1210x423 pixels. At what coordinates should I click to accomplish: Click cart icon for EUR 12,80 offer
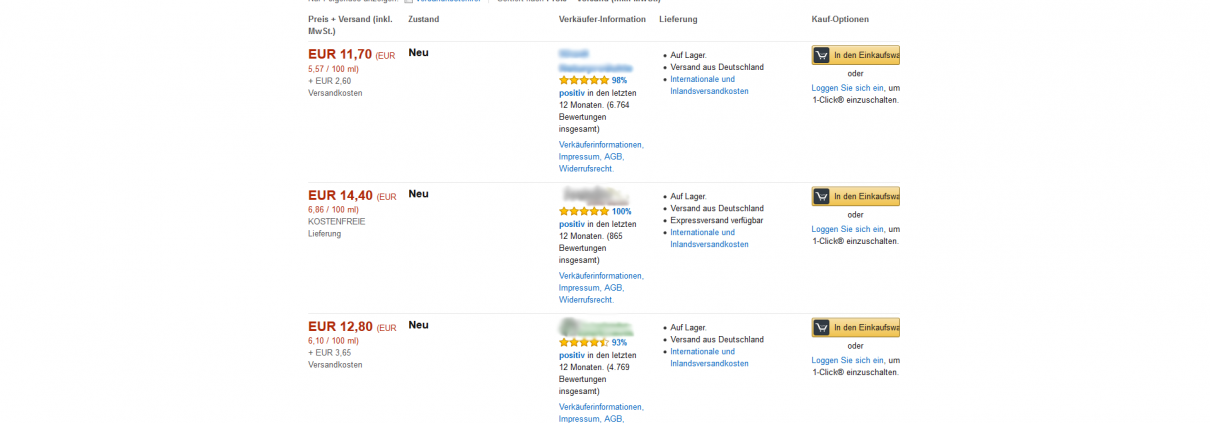tap(821, 328)
